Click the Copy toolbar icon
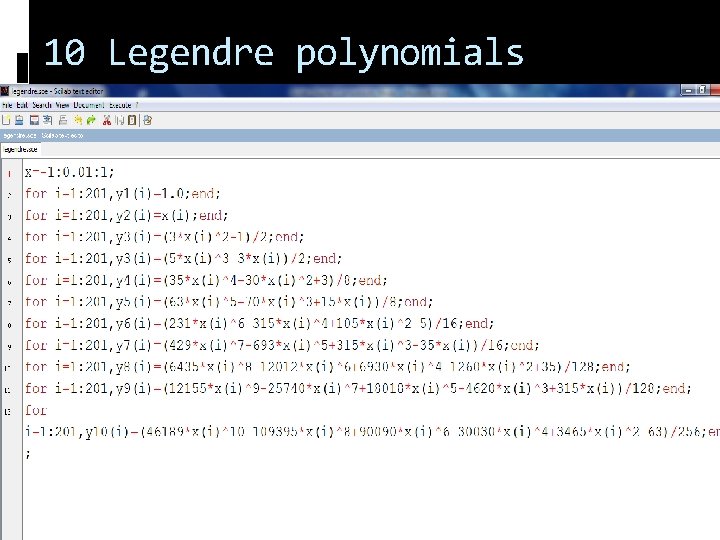This screenshot has width=720, height=540. (x=120, y=120)
